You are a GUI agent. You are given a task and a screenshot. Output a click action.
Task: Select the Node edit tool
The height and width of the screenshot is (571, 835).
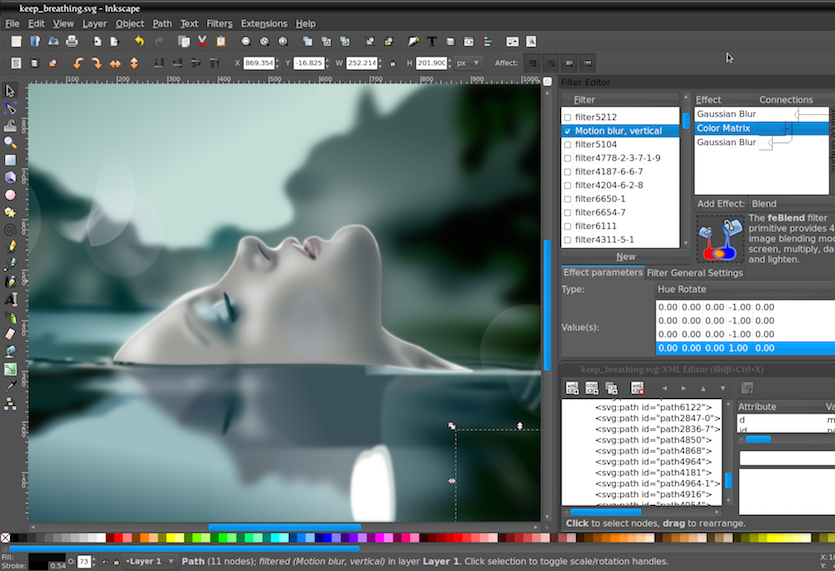point(10,109)
